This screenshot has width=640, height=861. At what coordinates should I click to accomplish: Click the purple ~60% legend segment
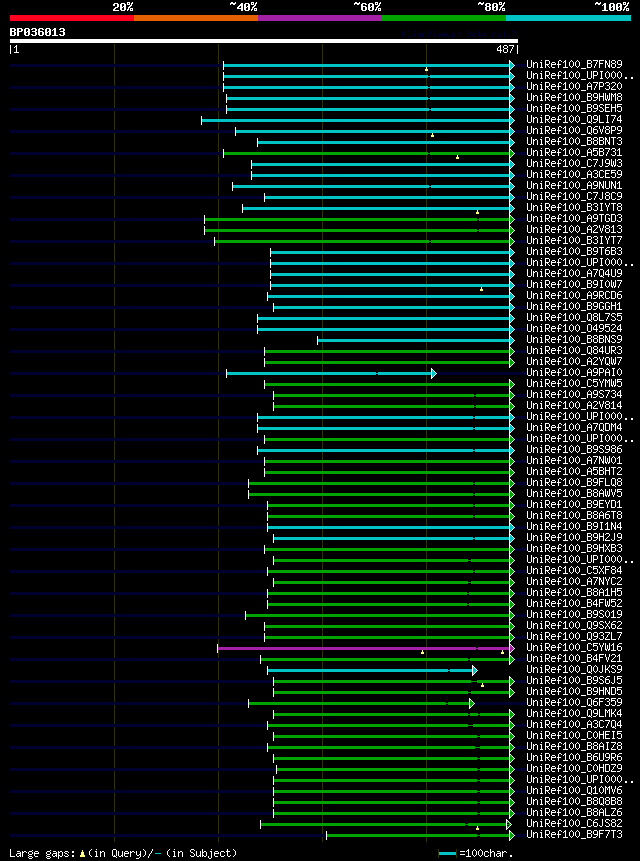click(x=320, y=18)
